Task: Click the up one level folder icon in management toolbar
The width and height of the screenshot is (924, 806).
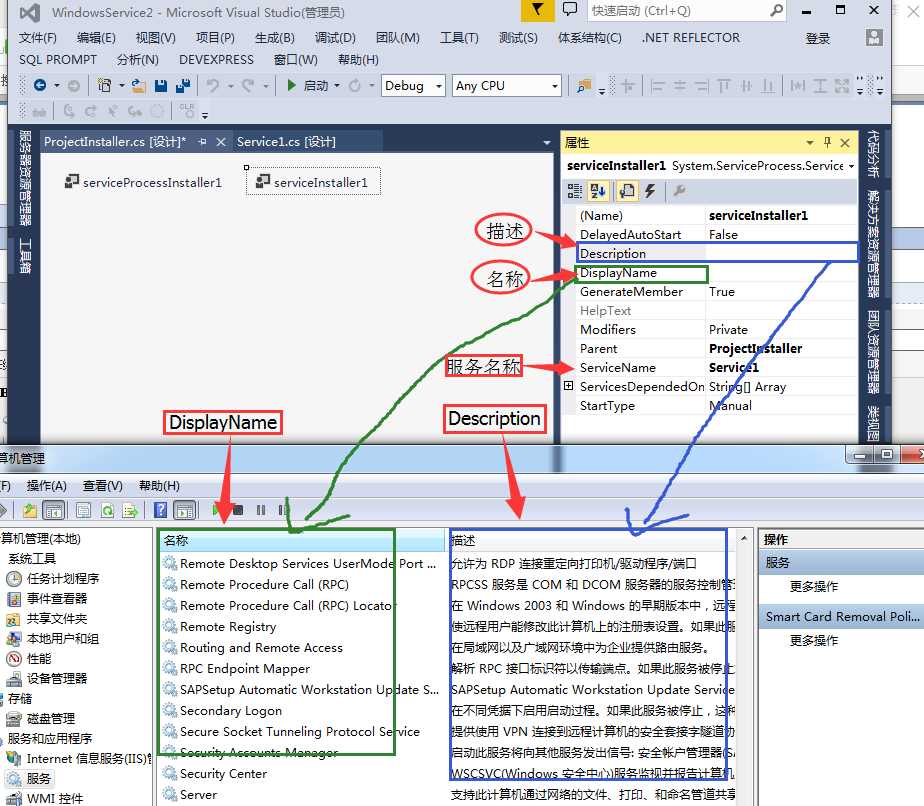Action: [29, 510]
